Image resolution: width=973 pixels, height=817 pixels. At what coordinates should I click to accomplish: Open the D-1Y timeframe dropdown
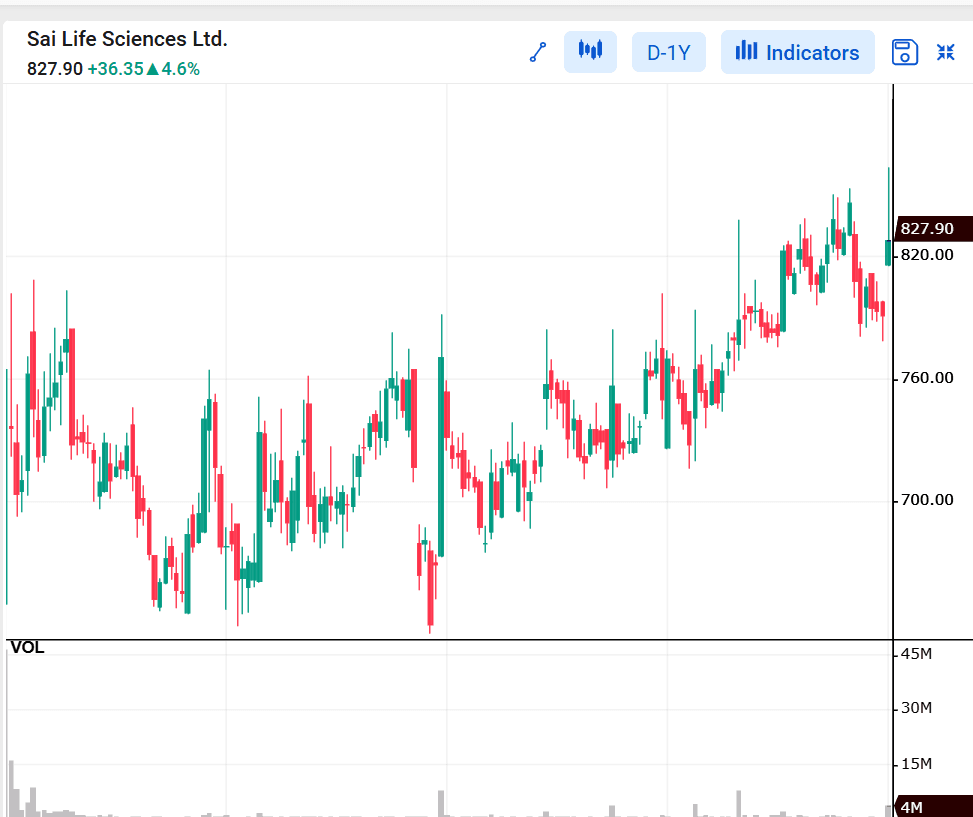[x=669, y=53]
